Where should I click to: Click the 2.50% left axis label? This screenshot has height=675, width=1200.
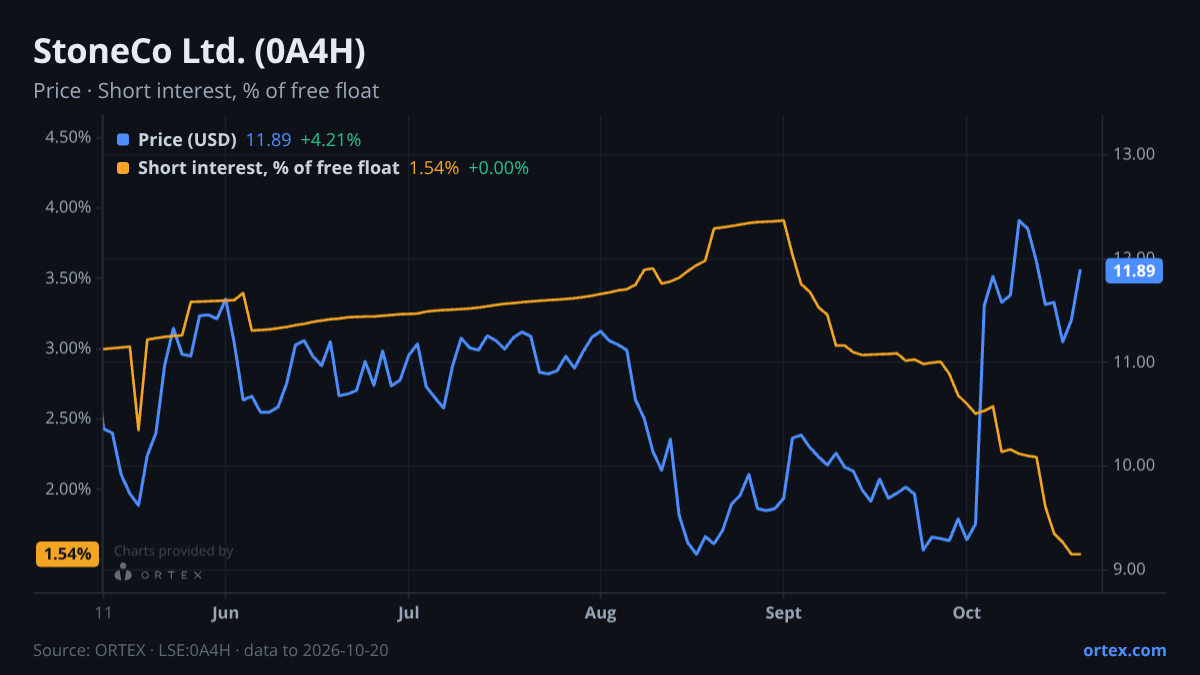68,418
